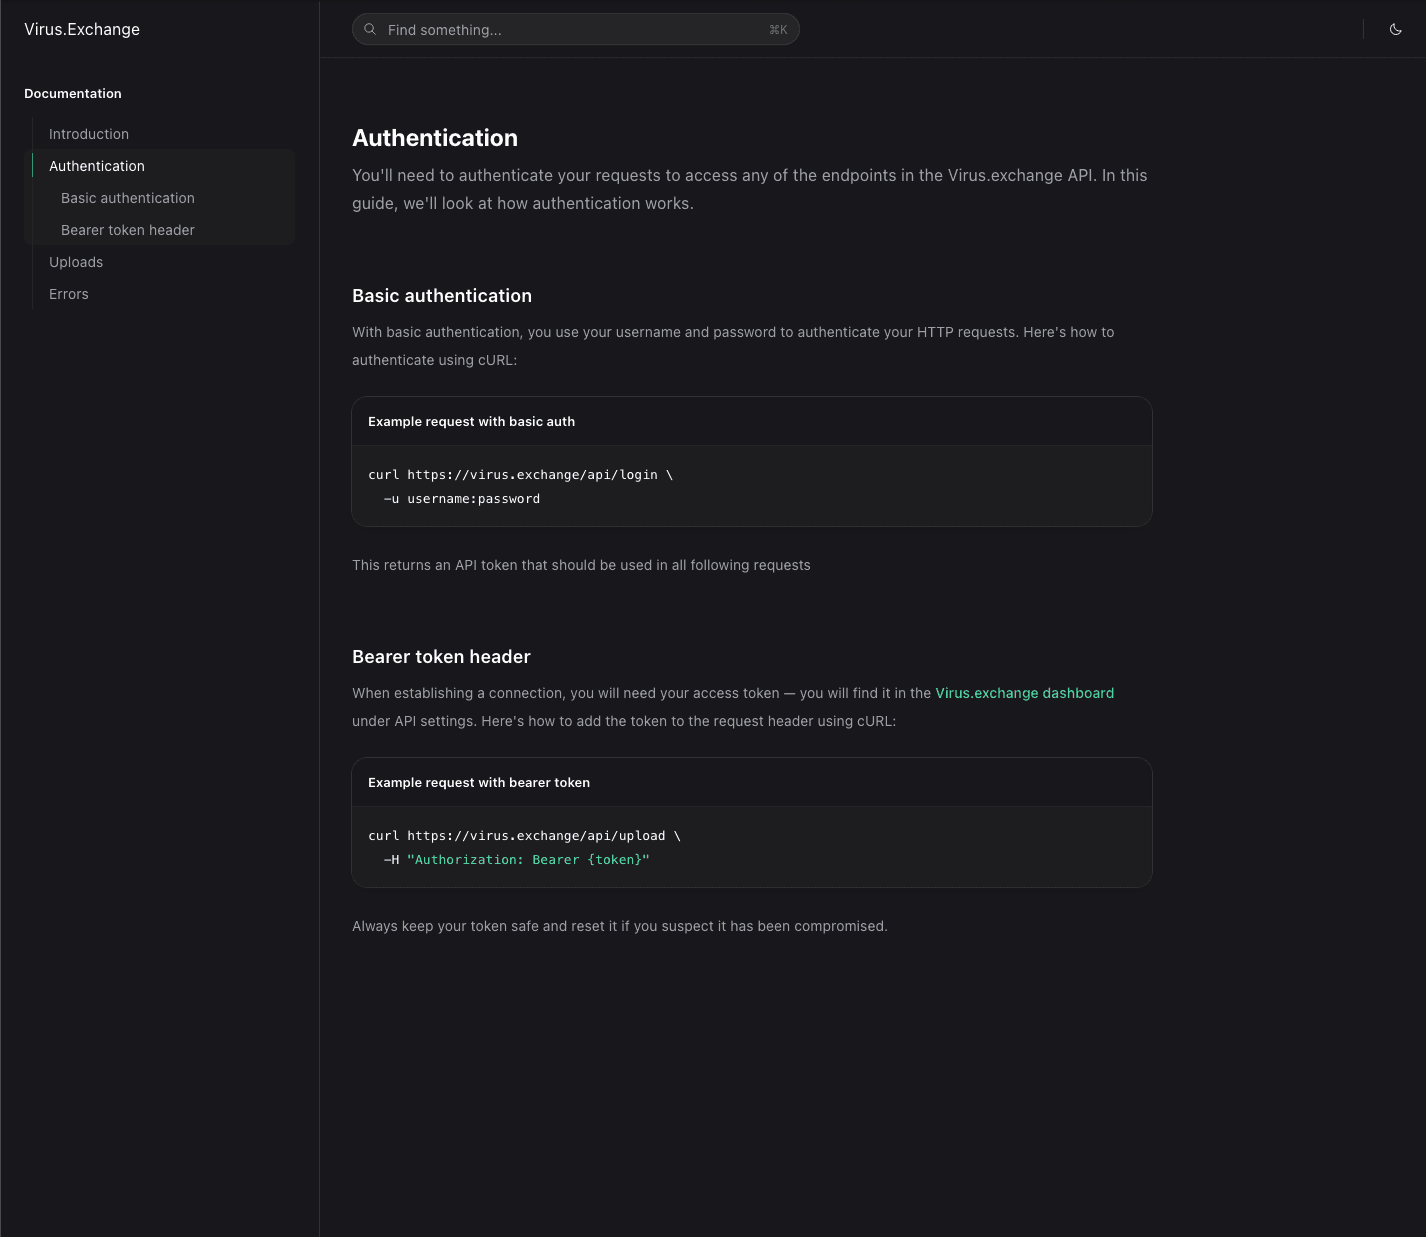Jump to Basic authentication via sidebar sub-item
This screenshot has width=1426, height=1237.
tap(128, 198)
